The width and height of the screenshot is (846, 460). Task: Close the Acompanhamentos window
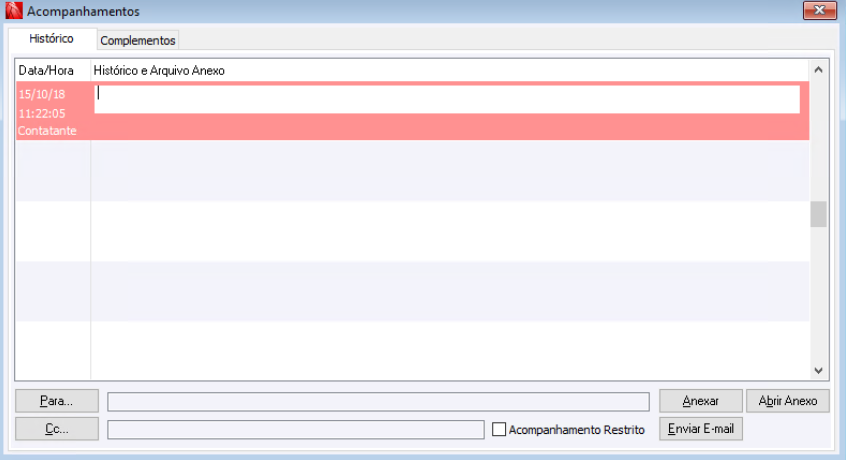pos(819,10)
